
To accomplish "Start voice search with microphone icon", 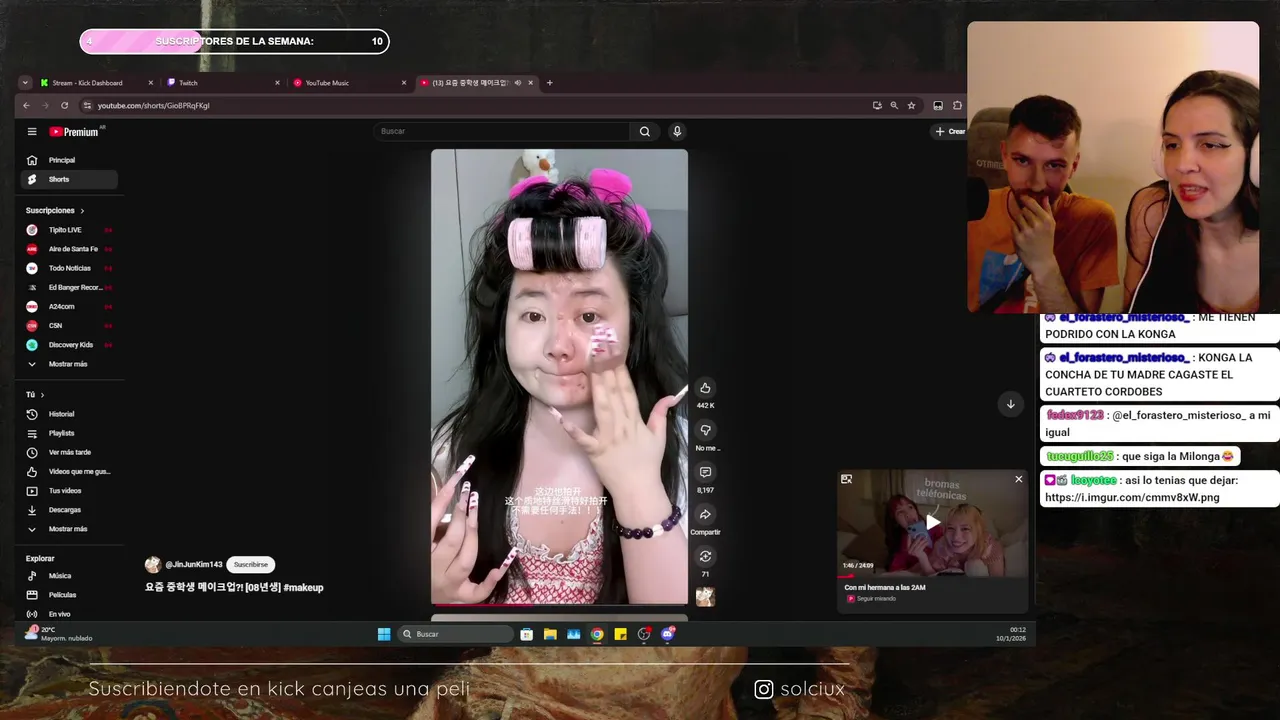I will pos(677,131).
